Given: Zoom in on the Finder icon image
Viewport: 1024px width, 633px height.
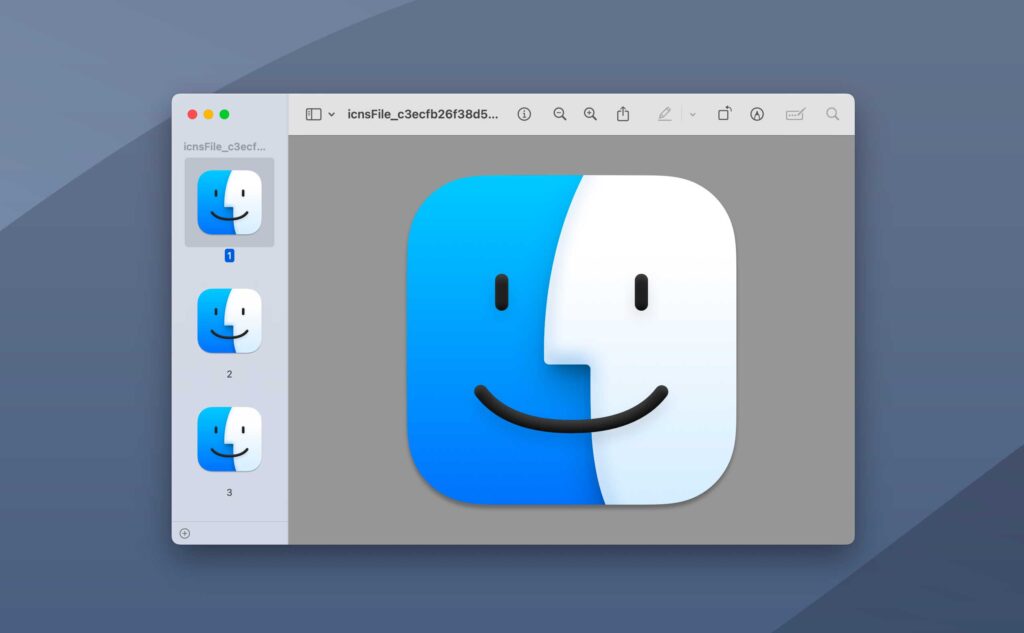Looking at the screenshot, I should click(590, 114).
